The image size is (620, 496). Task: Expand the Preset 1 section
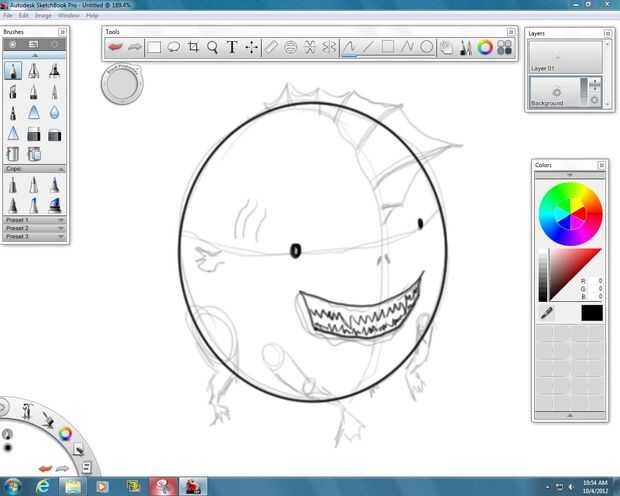(34, 220)
